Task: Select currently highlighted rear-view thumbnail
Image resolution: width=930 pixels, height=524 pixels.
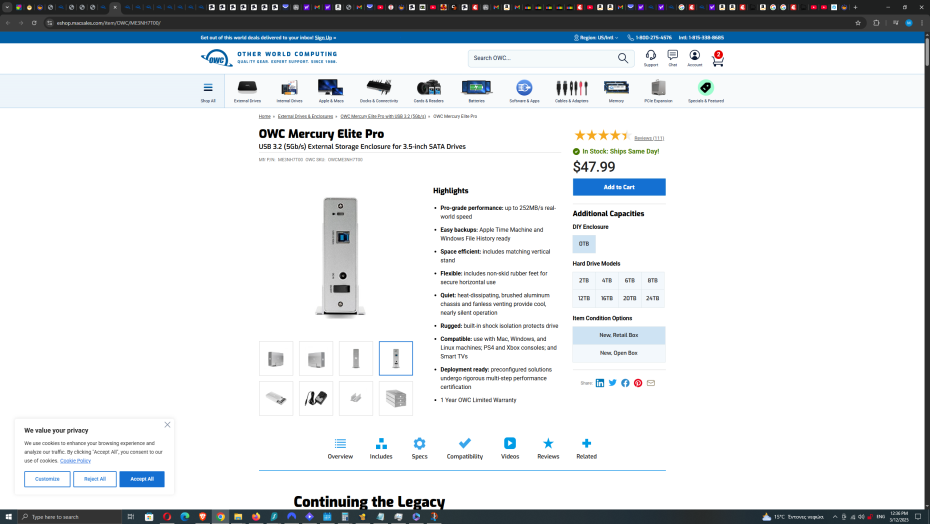Action: tap(396, 358)
